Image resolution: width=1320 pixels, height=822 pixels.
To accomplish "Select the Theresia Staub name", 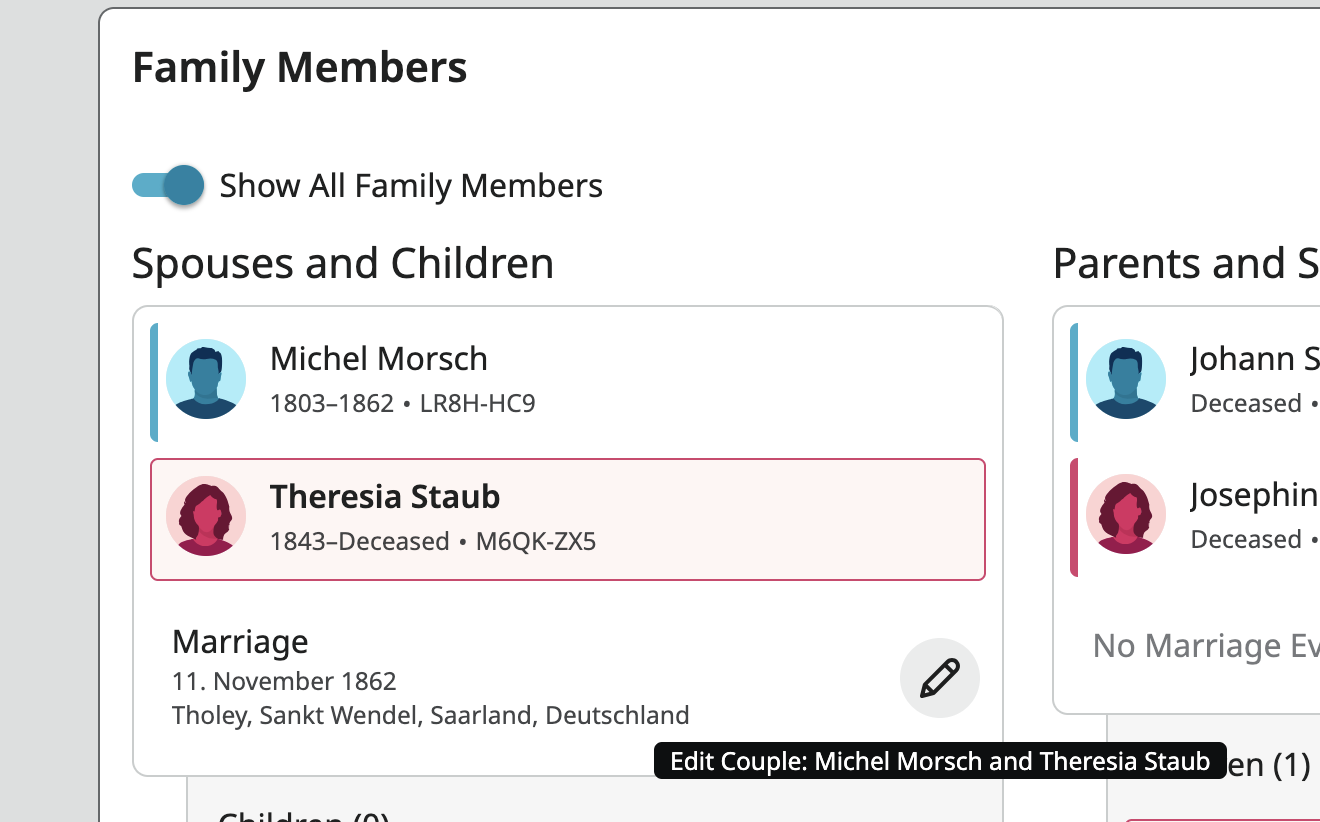I will coord(385,497).
